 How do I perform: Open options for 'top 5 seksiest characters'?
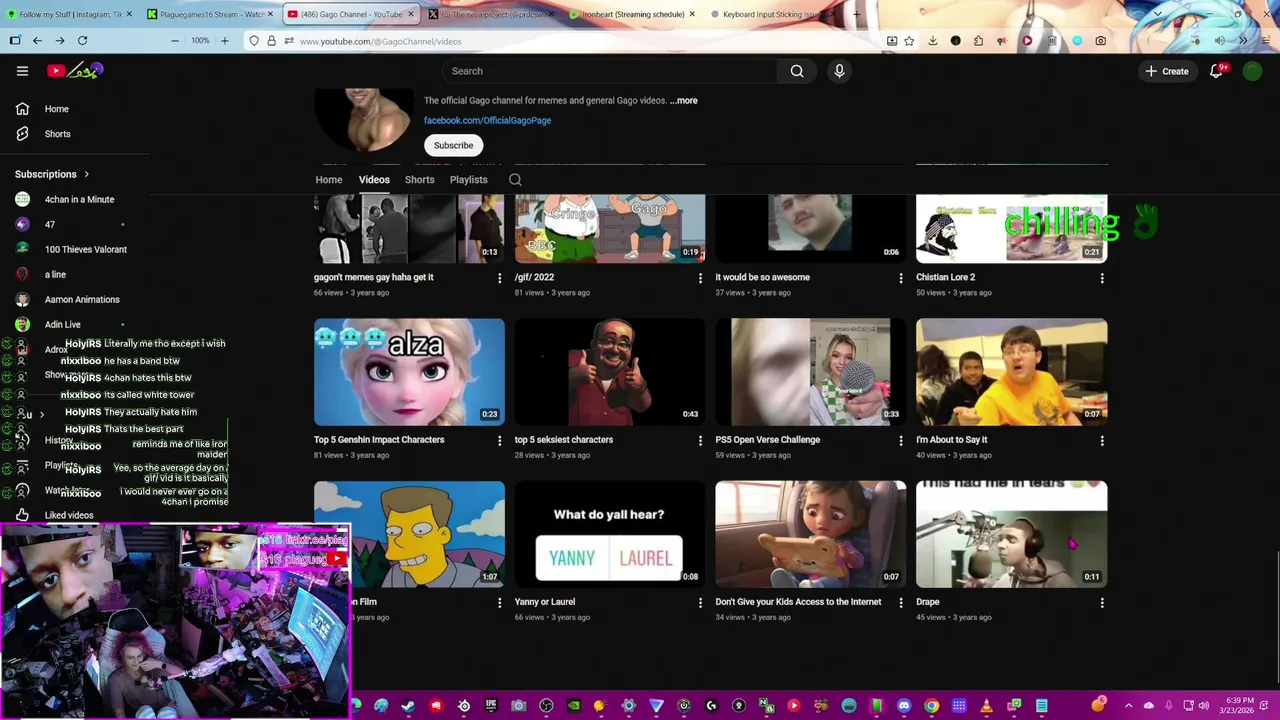(700, 440)
